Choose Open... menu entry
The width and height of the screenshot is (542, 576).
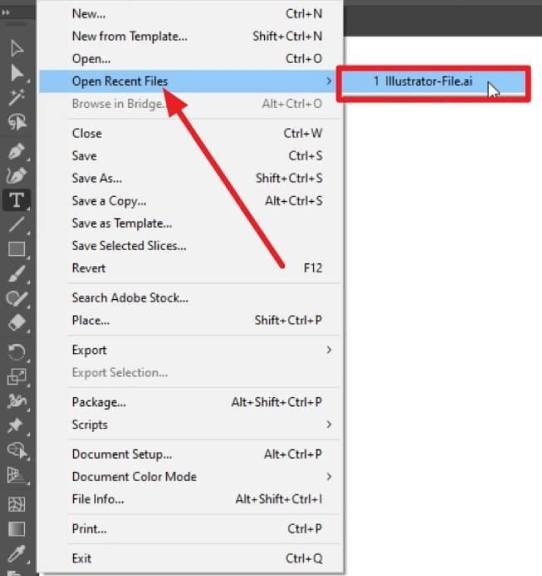[x=191, y=59]
